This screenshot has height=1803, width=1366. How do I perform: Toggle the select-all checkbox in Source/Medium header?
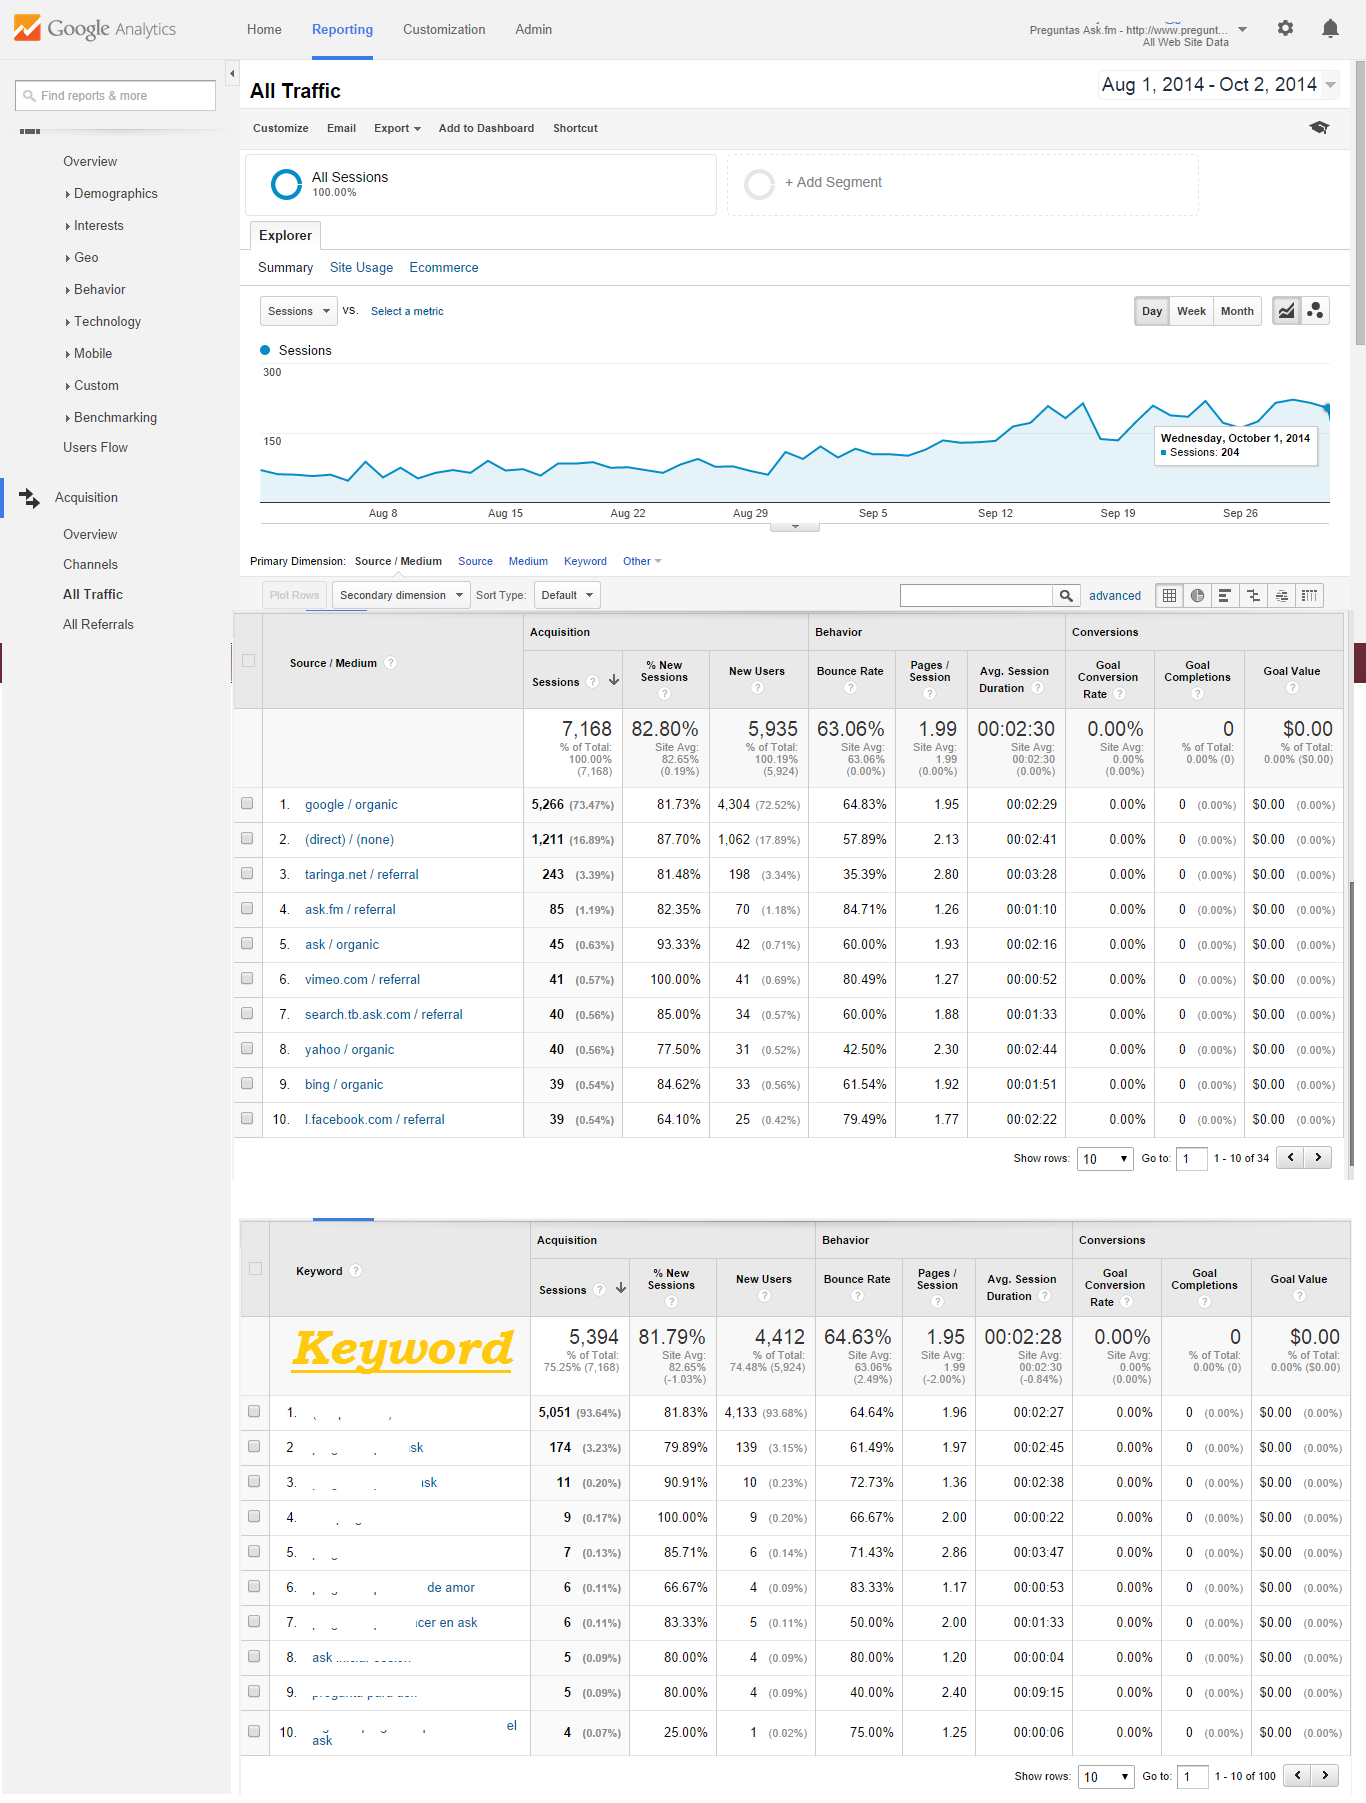pos(248,660)
